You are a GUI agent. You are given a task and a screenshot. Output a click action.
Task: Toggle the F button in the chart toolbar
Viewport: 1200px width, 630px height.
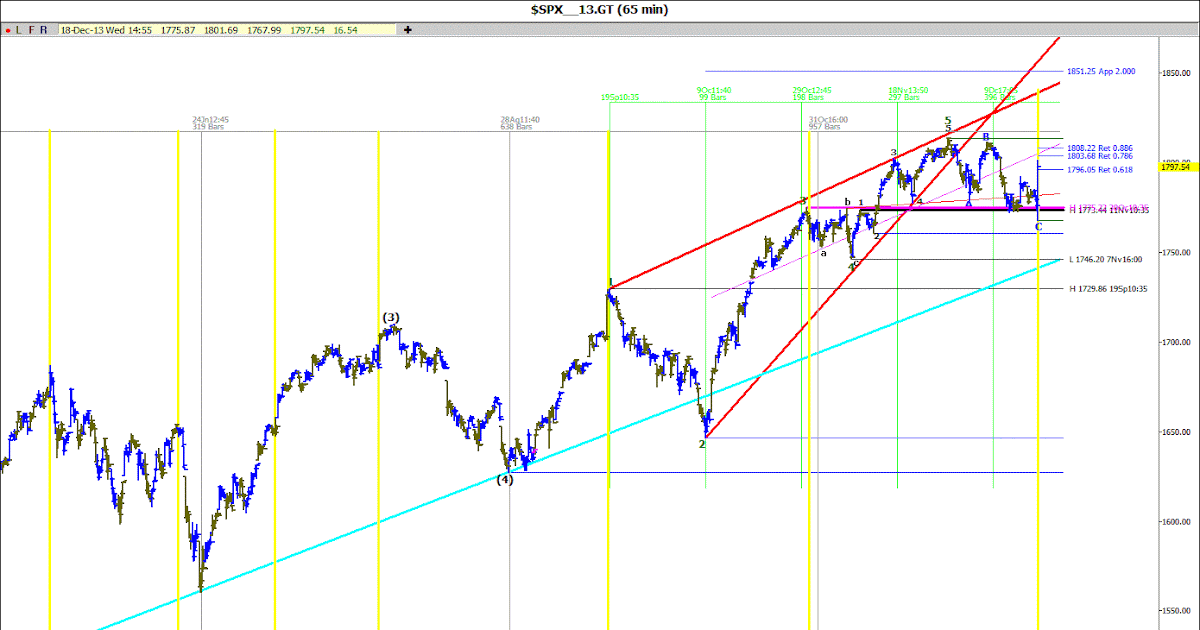click(31, 30)
